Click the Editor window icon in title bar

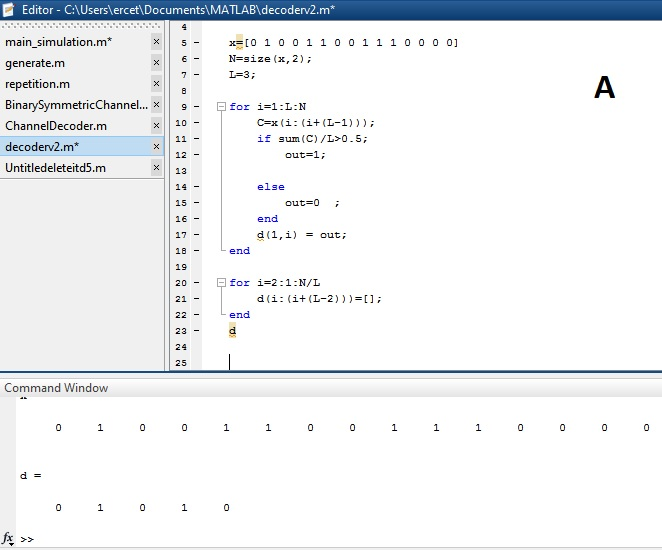click(9, 9)
